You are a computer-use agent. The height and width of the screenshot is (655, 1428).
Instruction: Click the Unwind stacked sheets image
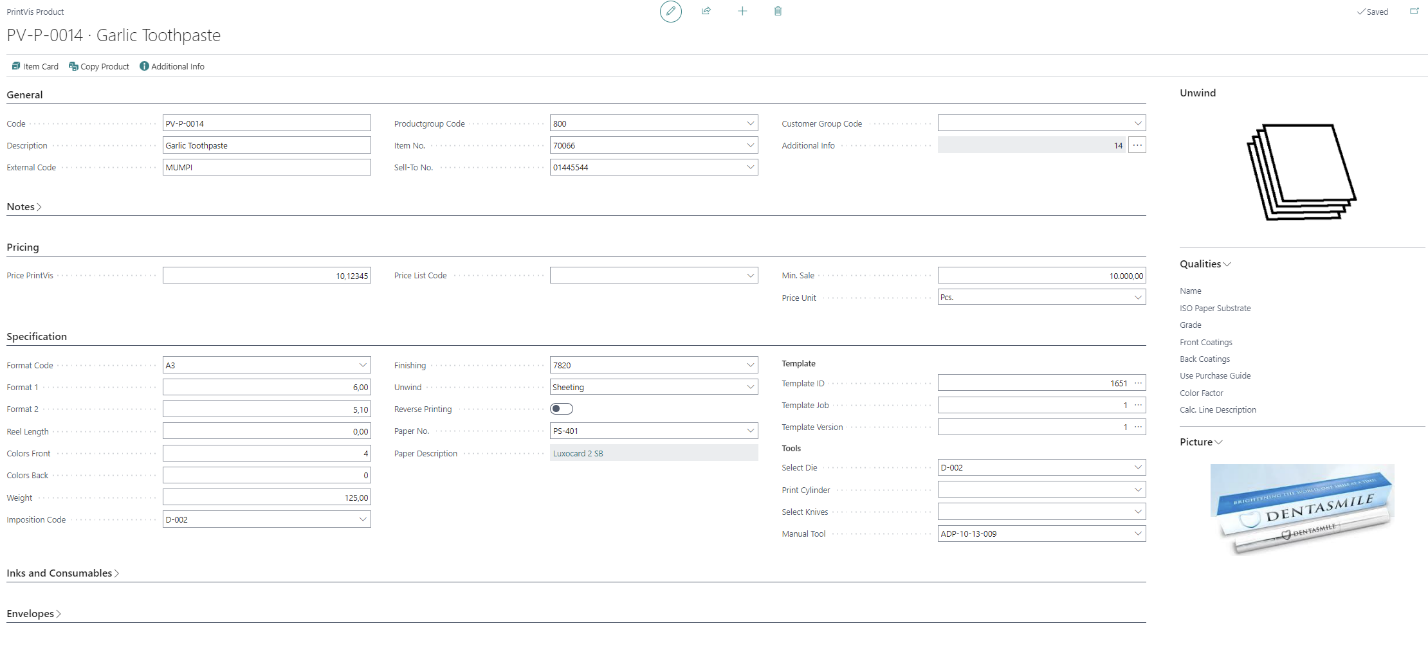click(x=1301, y=170)
